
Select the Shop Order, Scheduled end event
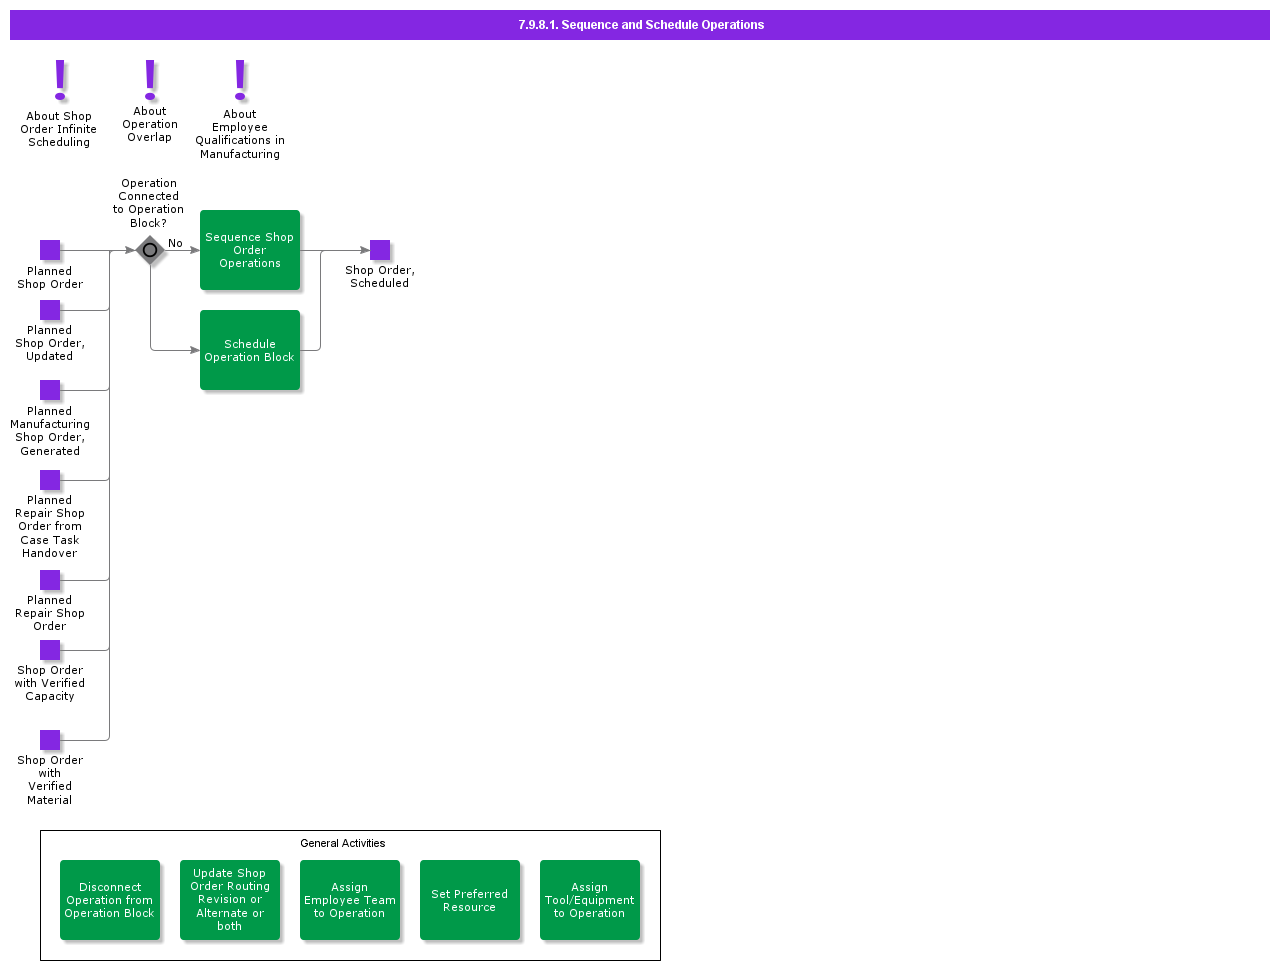[380, 250]
